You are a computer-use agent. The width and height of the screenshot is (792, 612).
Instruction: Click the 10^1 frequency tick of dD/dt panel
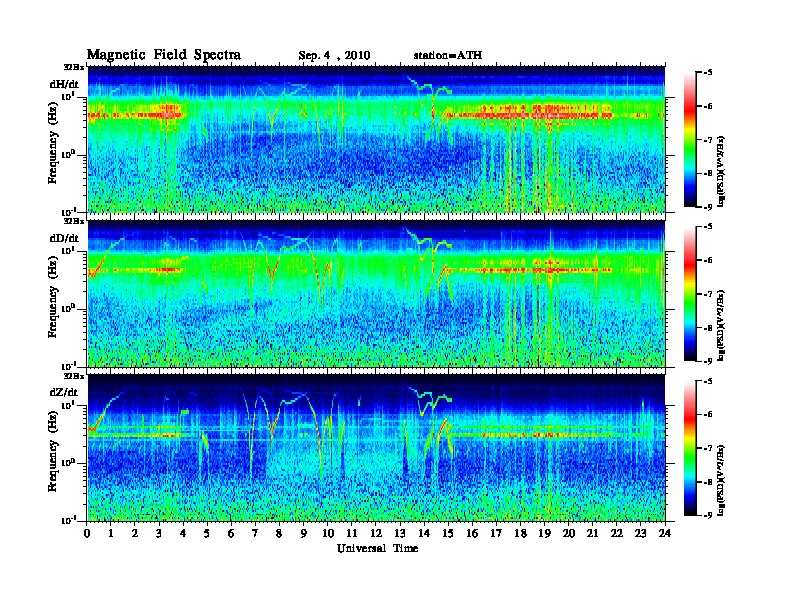pyautogui.click(x=68, y=251)
